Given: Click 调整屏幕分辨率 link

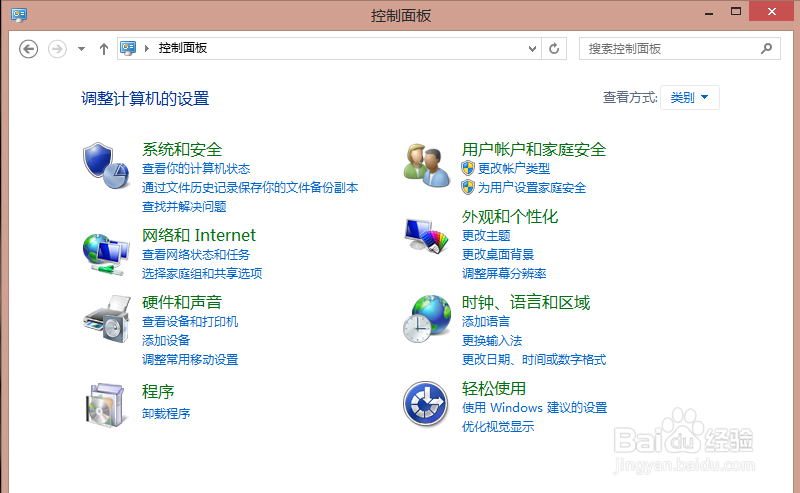Looking at the screenshot, I should point(504,273).
